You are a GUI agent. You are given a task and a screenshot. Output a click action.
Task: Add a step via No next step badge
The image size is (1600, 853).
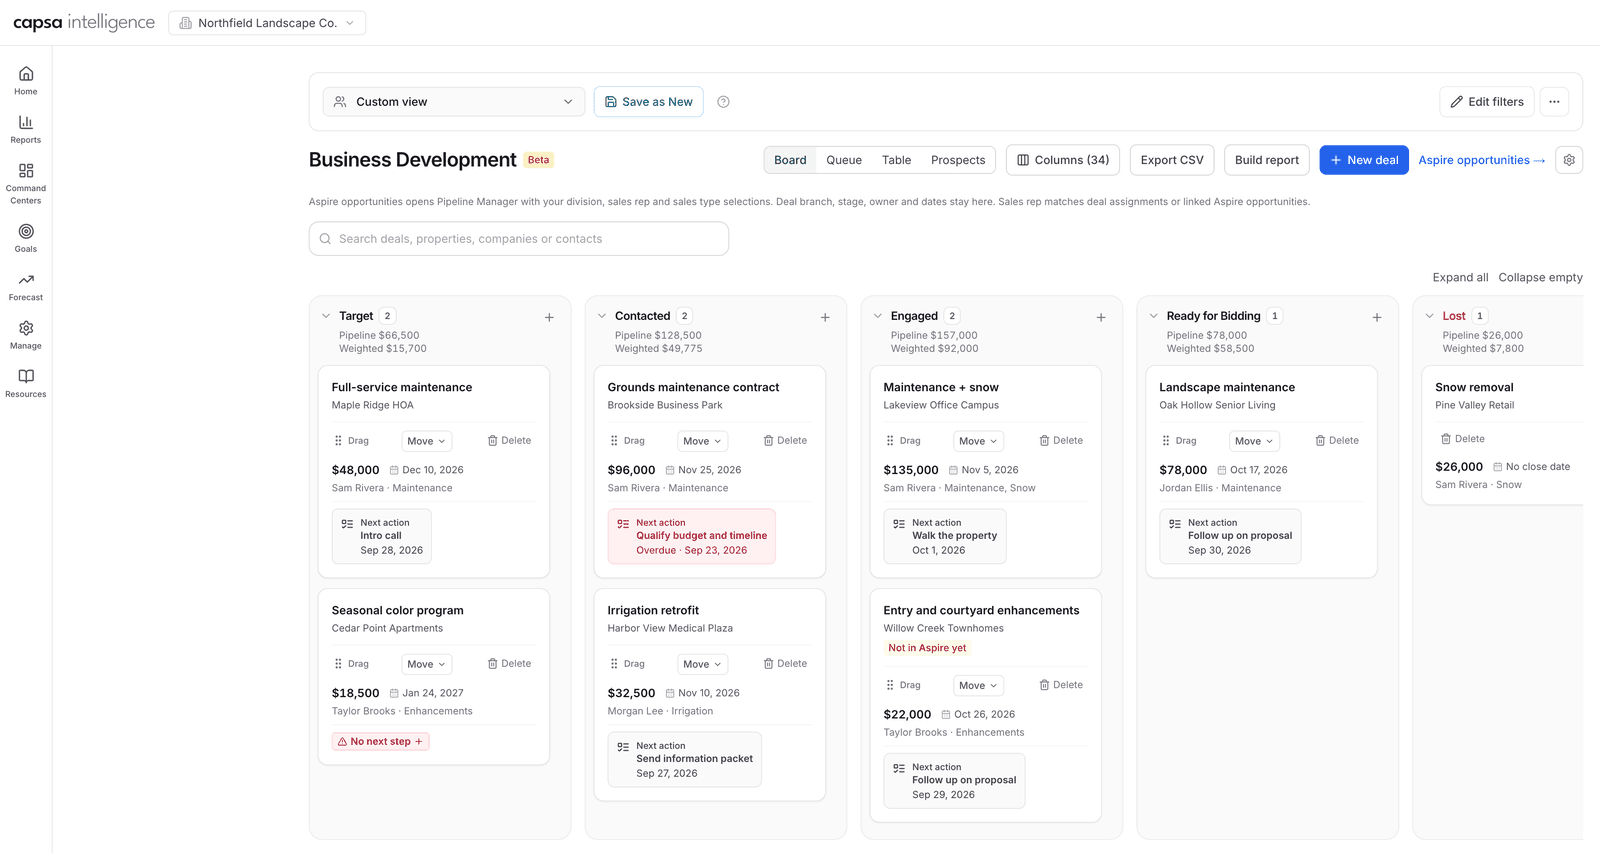pos(381,742)
